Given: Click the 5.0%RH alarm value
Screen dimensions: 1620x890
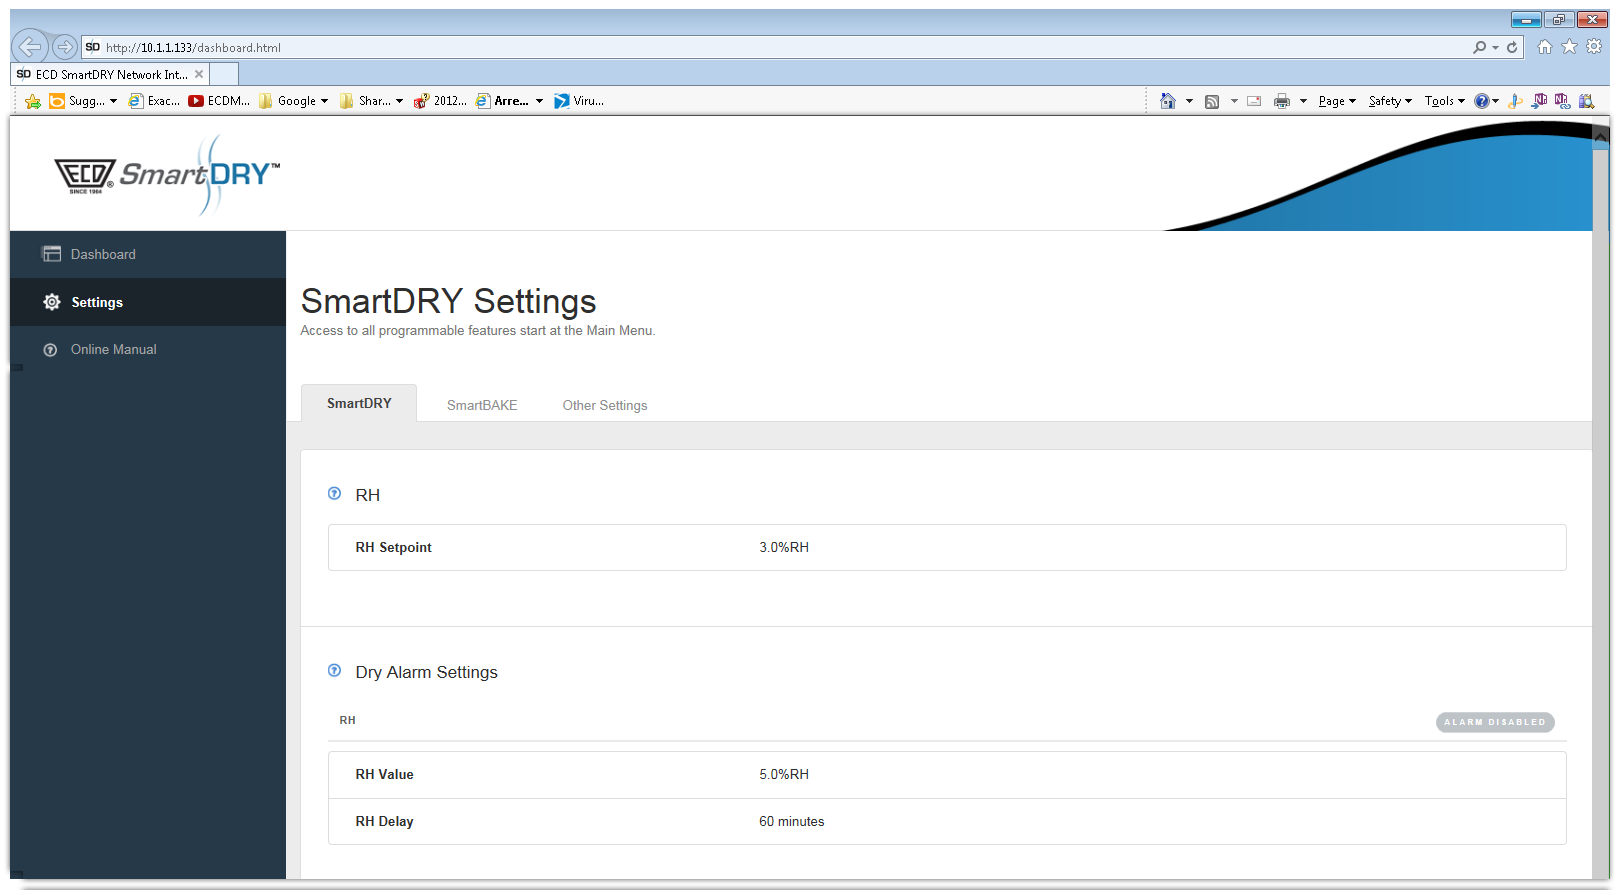Looking at the screenshot, I should tap(784, 774).
